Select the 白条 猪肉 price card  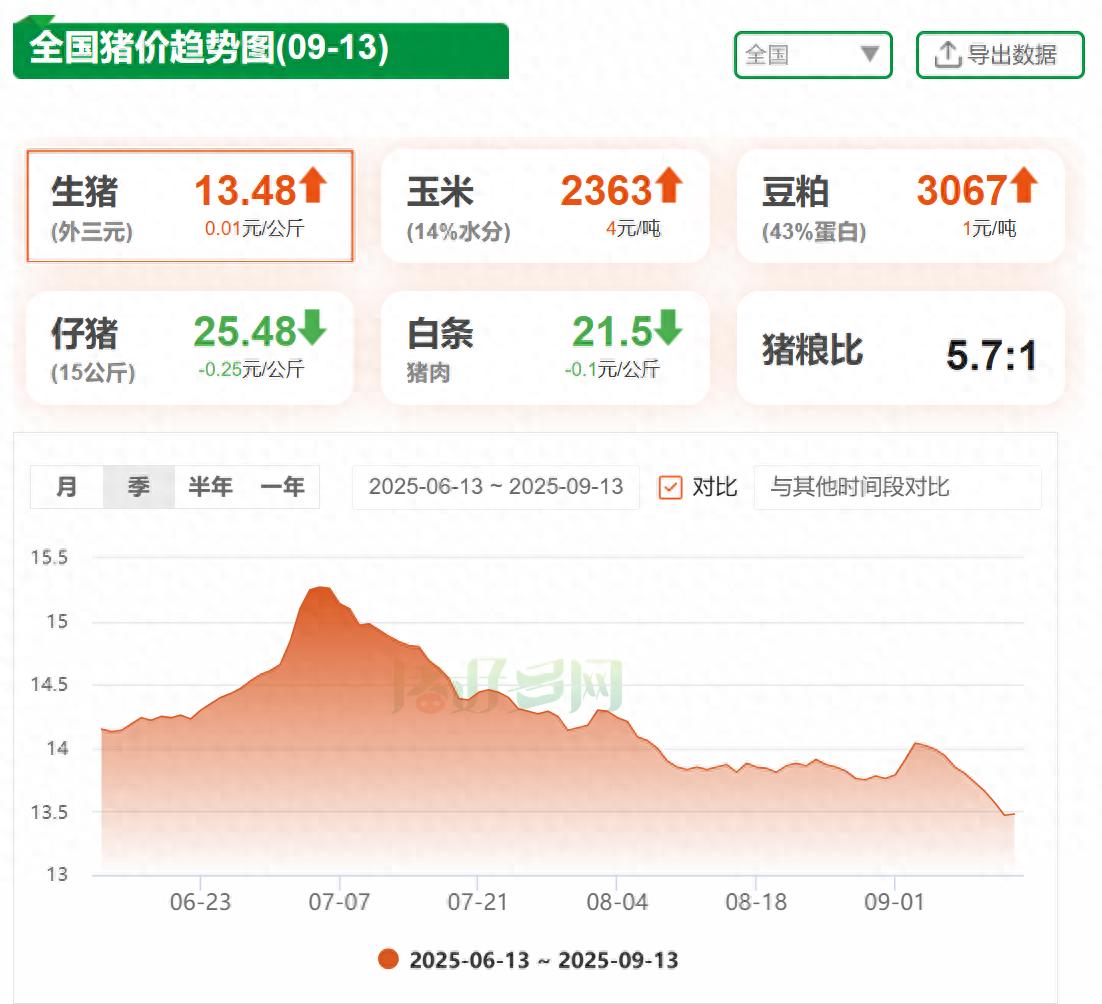tap(545, 348)
